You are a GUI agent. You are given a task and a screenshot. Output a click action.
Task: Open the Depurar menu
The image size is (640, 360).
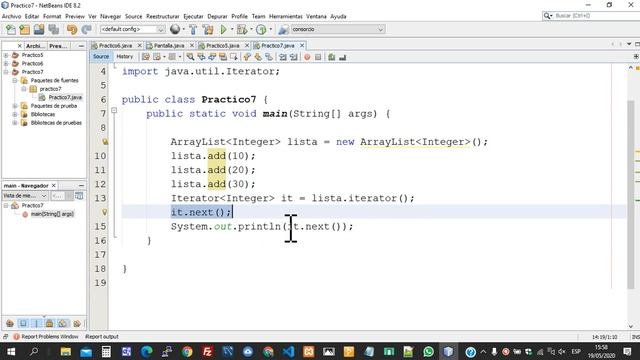(x=217, y=16)
